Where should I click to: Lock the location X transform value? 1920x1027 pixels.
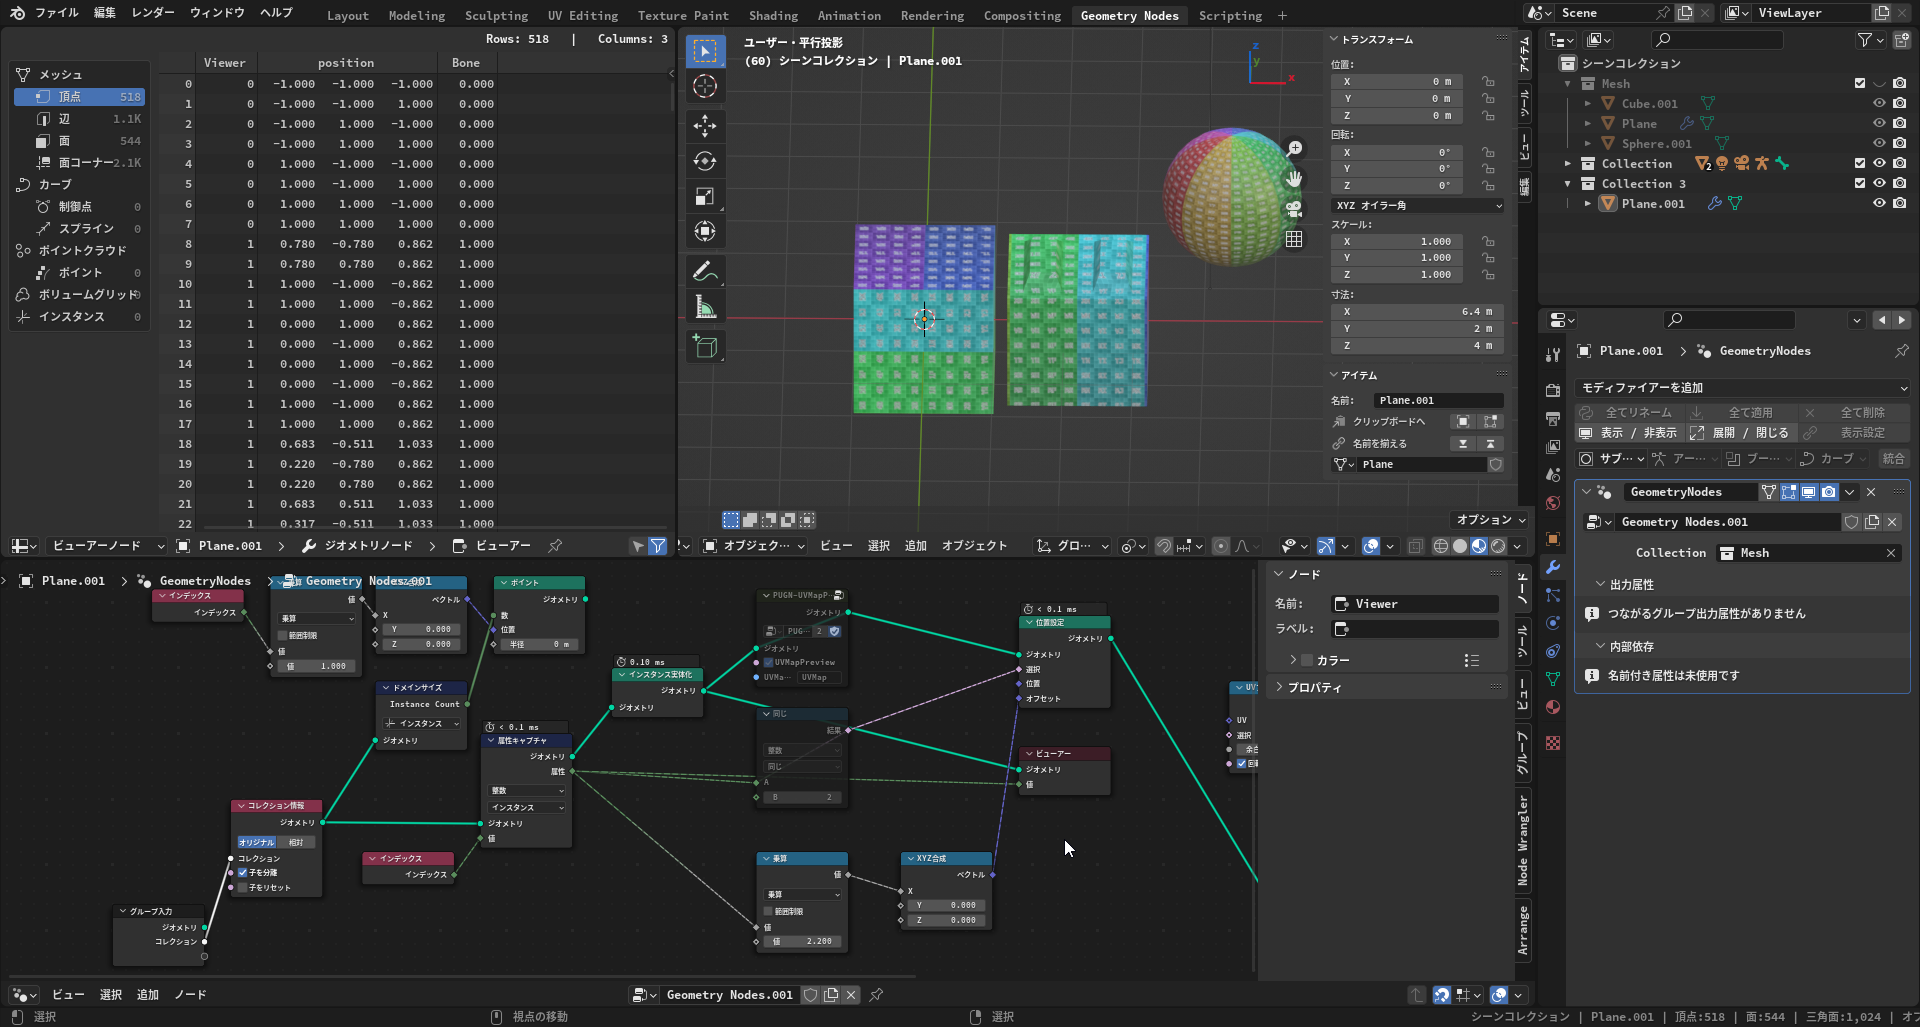[1488, 82]
